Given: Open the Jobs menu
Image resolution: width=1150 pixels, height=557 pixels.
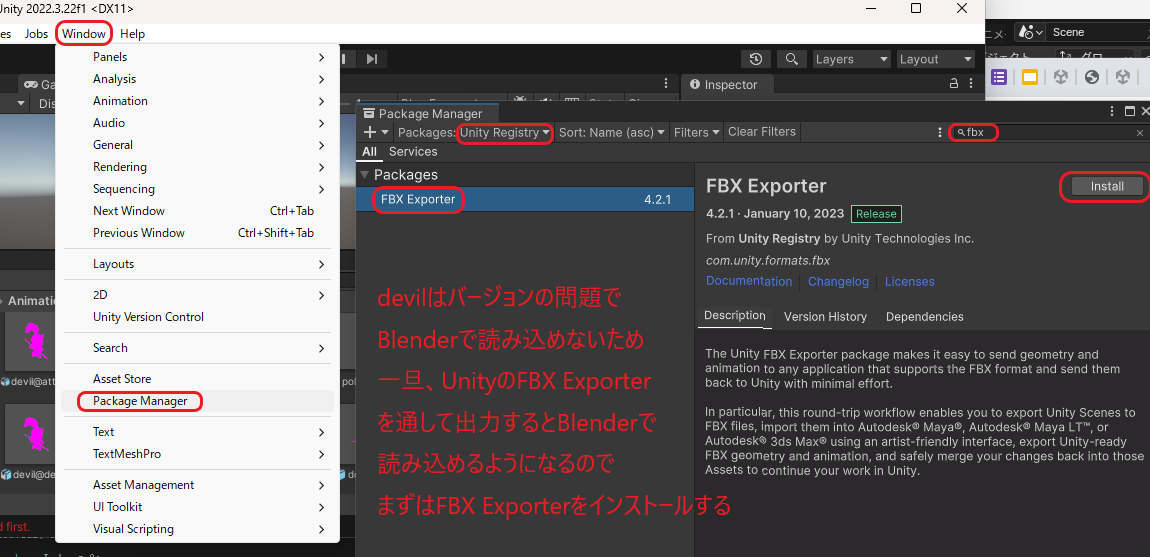Looking at the screenshot, I should pos(36,34).
